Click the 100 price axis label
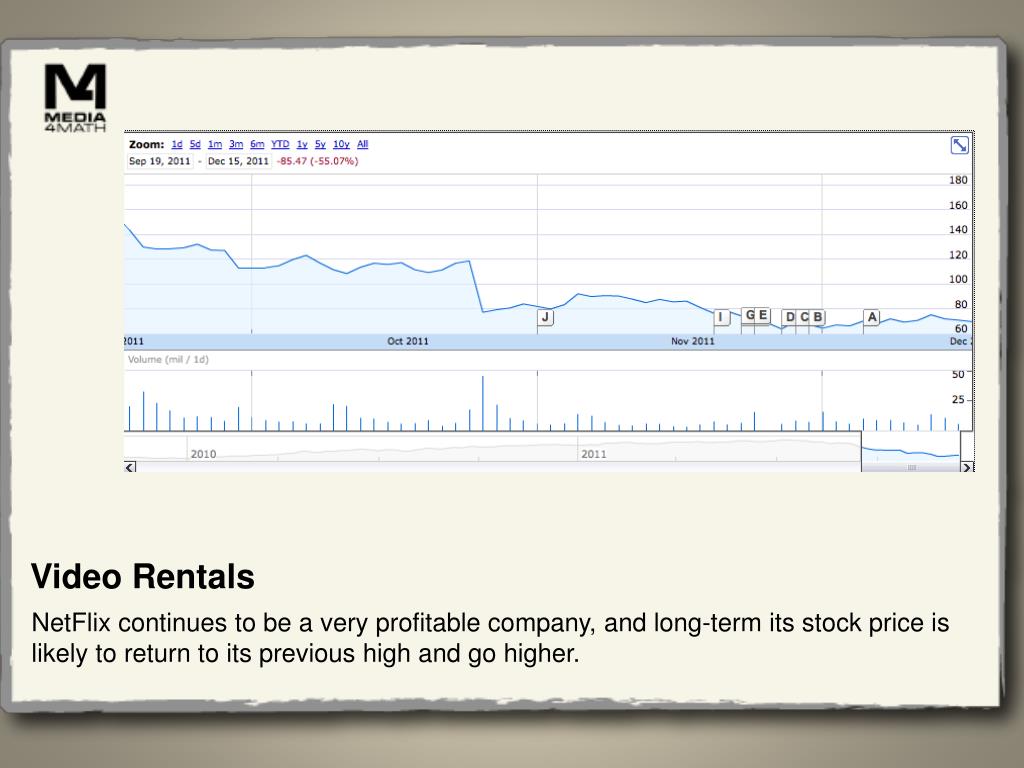Screen dimensions: 1024x768 coord(958,280)
